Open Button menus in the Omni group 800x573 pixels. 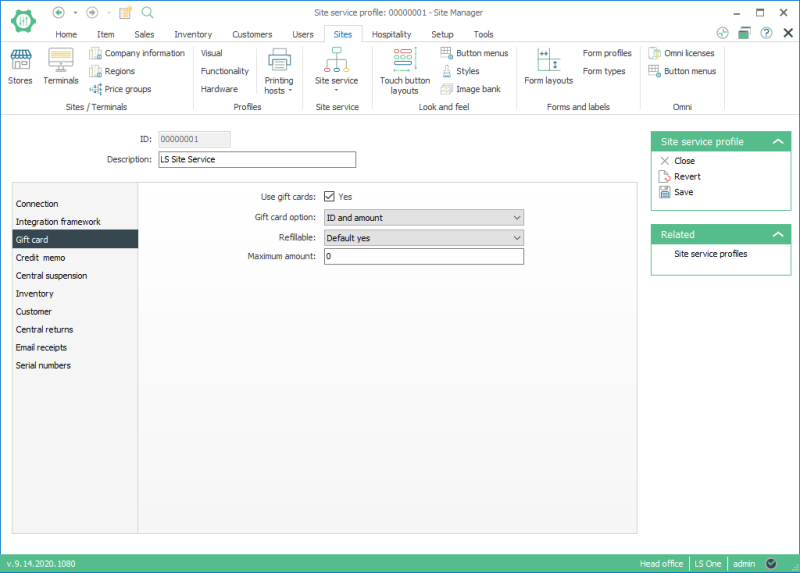[x=682, y=71]
